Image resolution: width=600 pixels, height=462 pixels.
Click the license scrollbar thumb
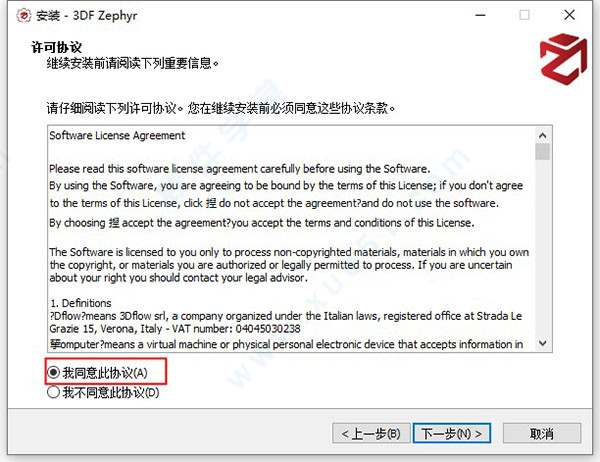(x=542, y=152)
